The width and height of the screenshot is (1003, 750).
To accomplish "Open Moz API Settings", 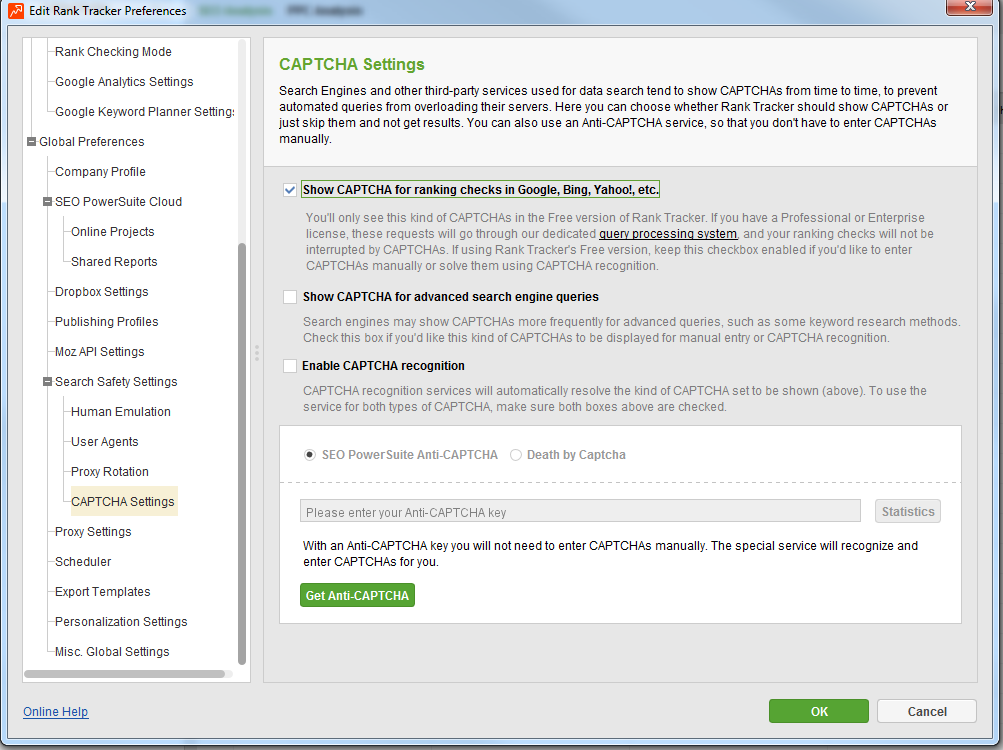I will coord(100,352).
